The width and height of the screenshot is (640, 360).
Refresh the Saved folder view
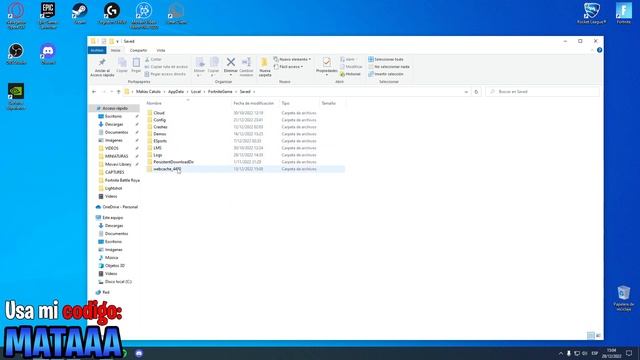click(x=476, y=92)
